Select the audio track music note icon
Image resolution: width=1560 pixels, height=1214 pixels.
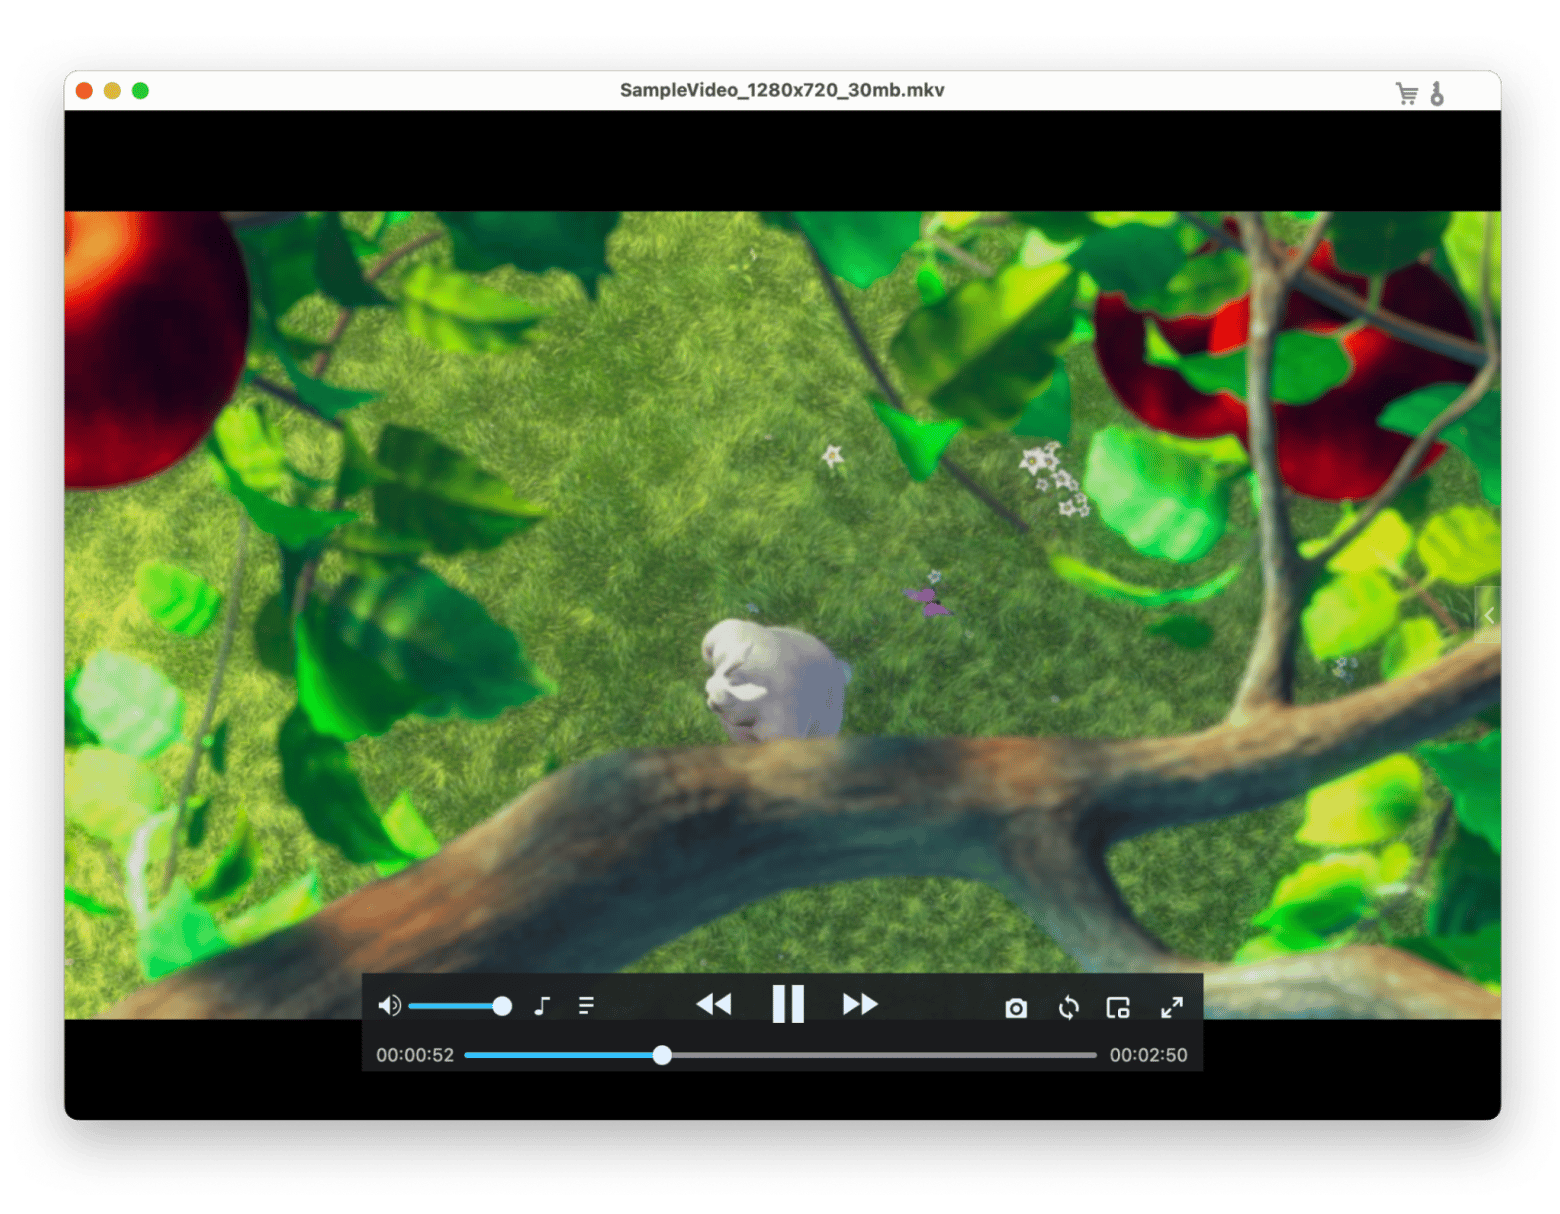[x=542, y=1006]
